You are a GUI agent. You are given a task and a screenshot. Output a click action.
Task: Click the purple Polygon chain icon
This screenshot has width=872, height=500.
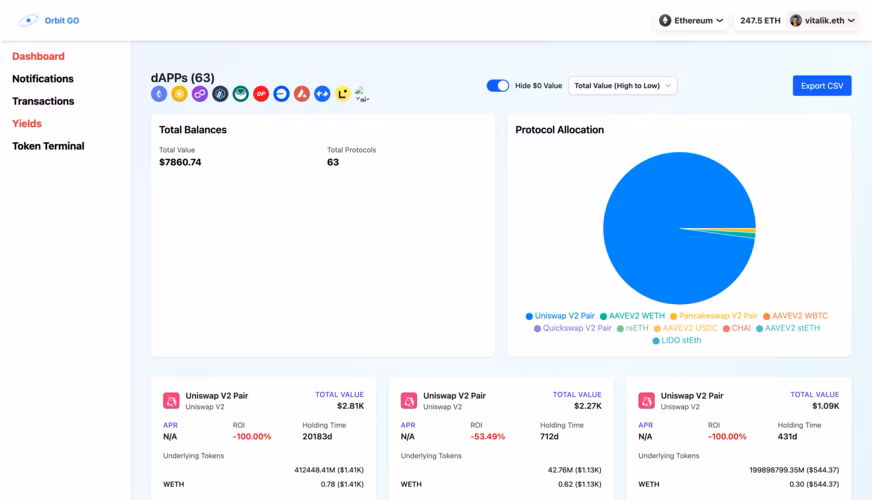click(x=200, y=94)
